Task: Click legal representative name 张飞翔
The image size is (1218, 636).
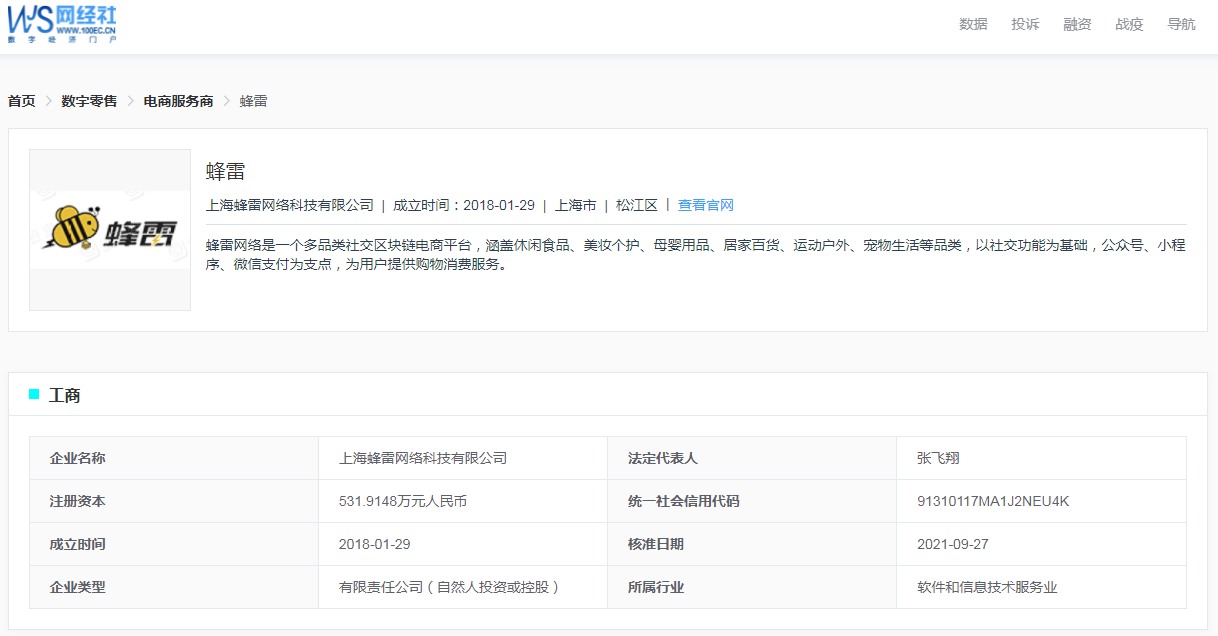Action: tap(938, 458)
